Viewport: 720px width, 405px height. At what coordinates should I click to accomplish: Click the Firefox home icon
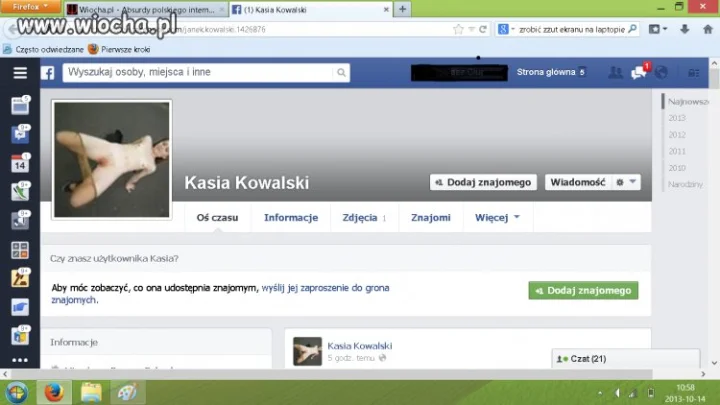point(708,29)
